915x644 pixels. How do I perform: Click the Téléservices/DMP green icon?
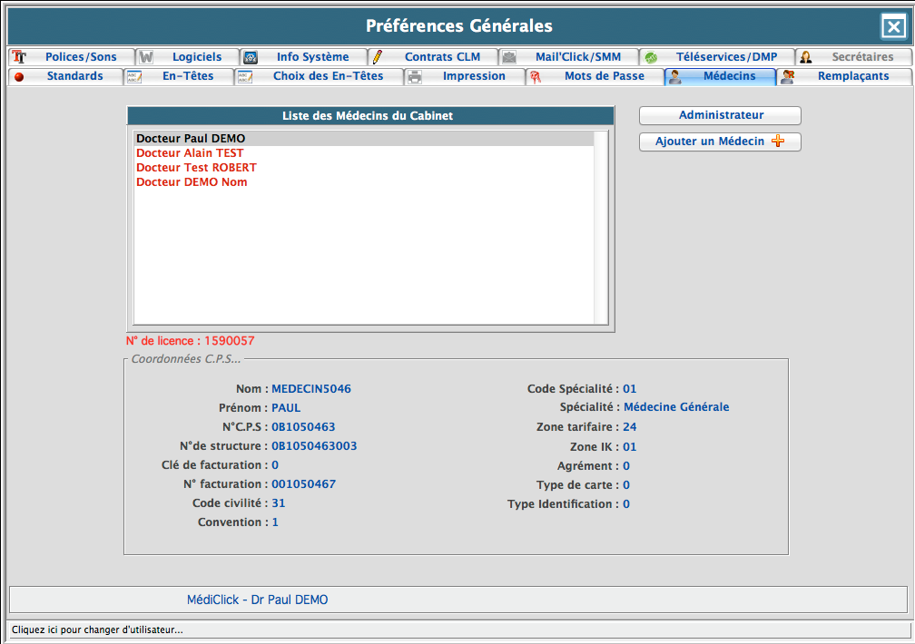pos(650,57)
